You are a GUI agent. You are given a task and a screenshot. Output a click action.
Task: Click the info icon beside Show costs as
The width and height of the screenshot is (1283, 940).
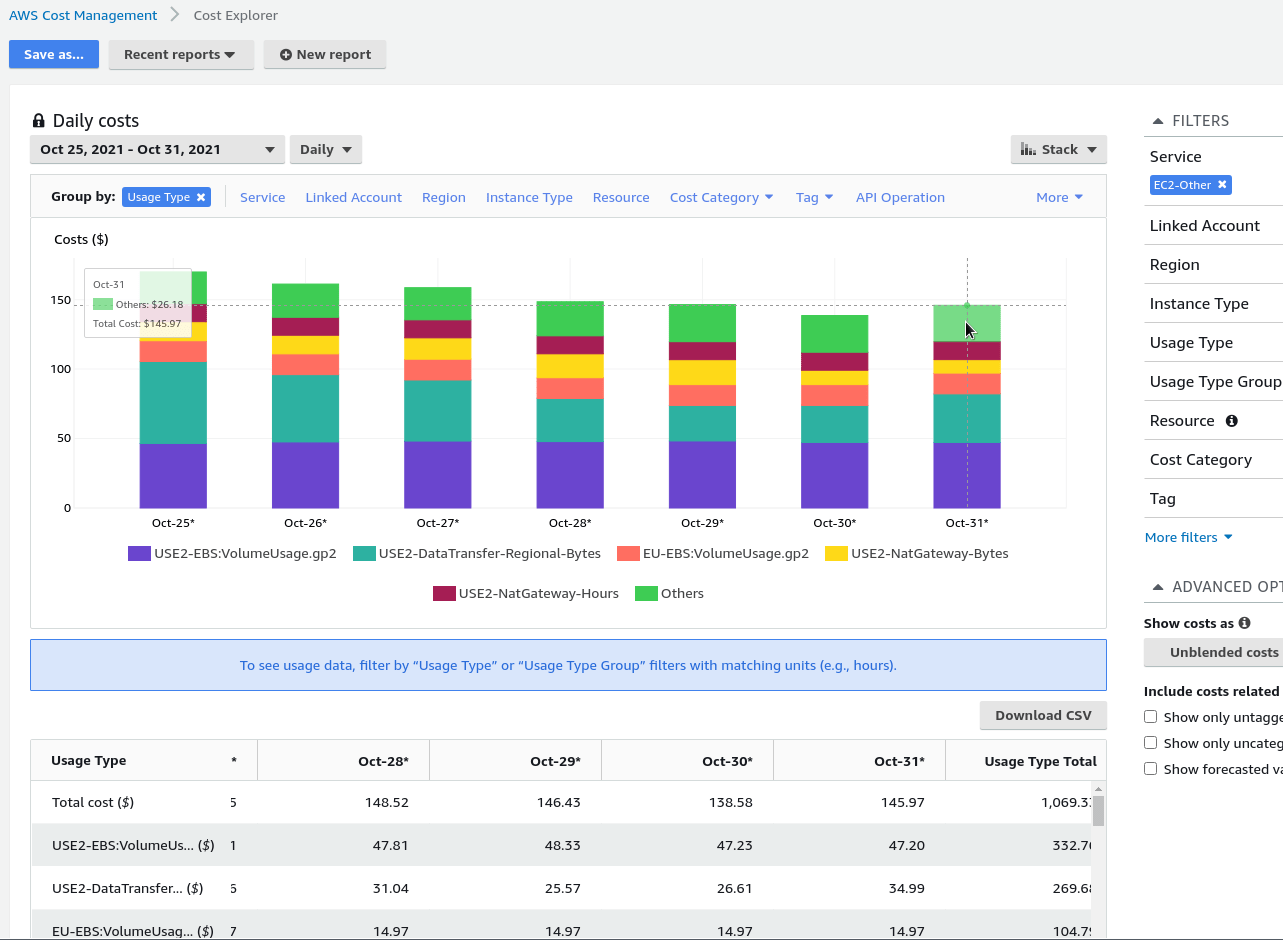point(1245,623)
